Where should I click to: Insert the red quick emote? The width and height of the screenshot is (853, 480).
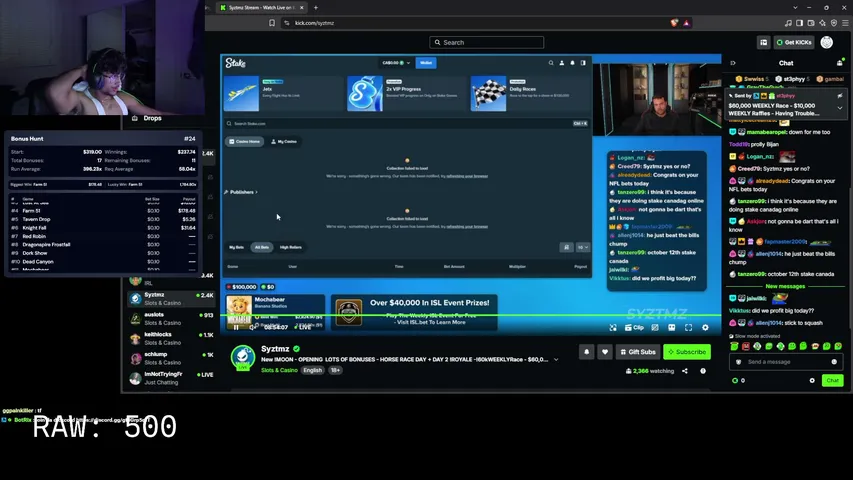click(746, 346)
